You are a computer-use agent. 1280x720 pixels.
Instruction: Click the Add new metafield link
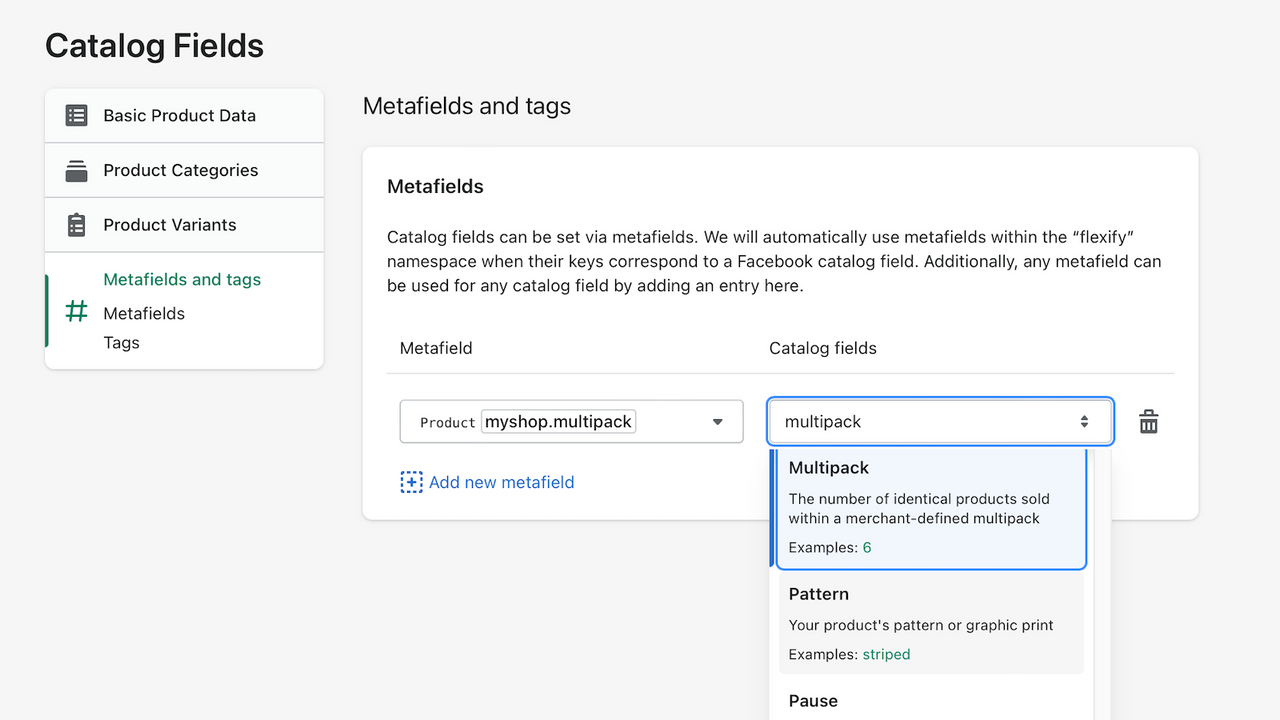point(501,482)
